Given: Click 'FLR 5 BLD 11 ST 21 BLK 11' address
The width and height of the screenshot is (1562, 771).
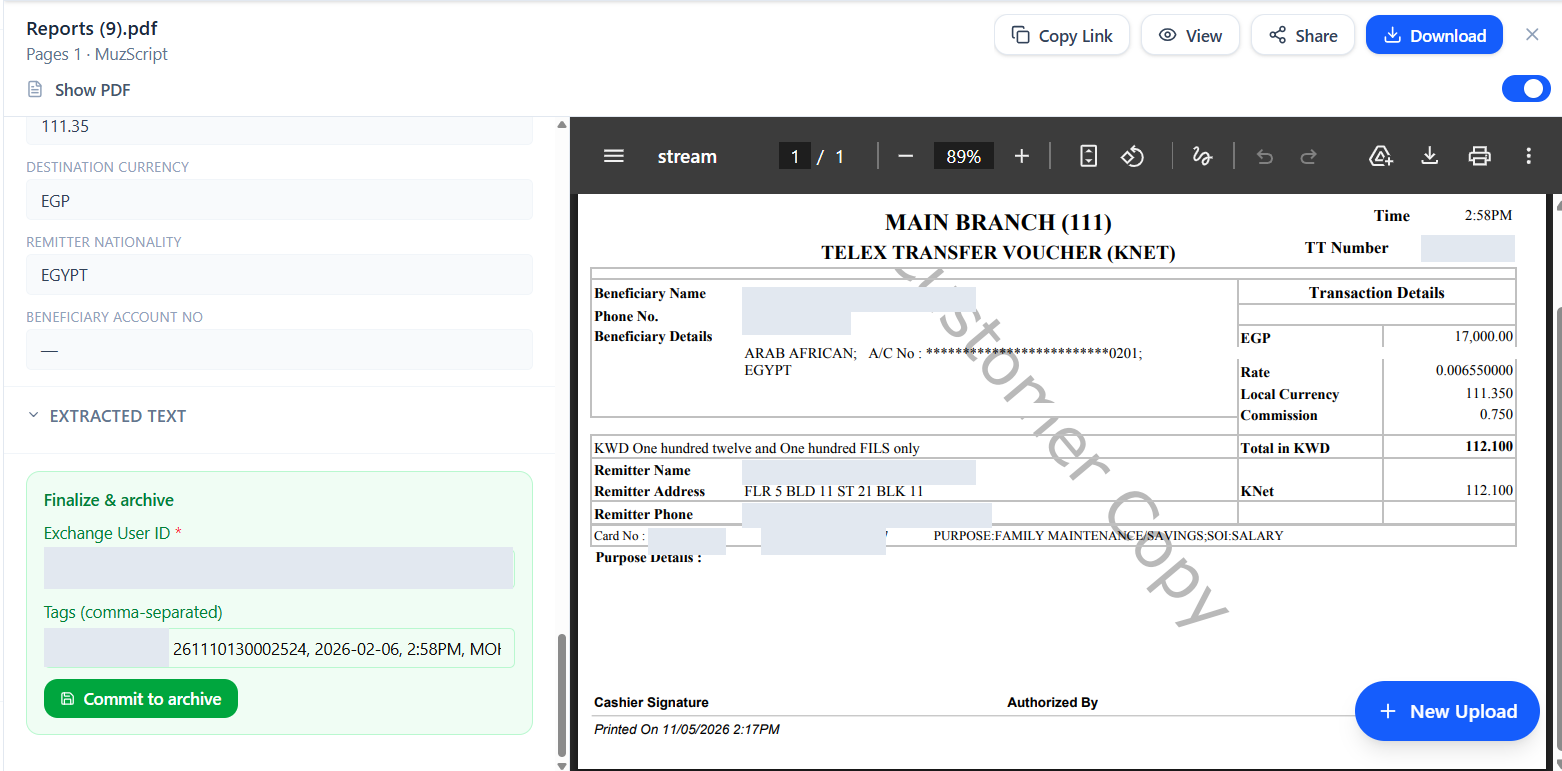Looking at the screenshot, I should (834, 491).
